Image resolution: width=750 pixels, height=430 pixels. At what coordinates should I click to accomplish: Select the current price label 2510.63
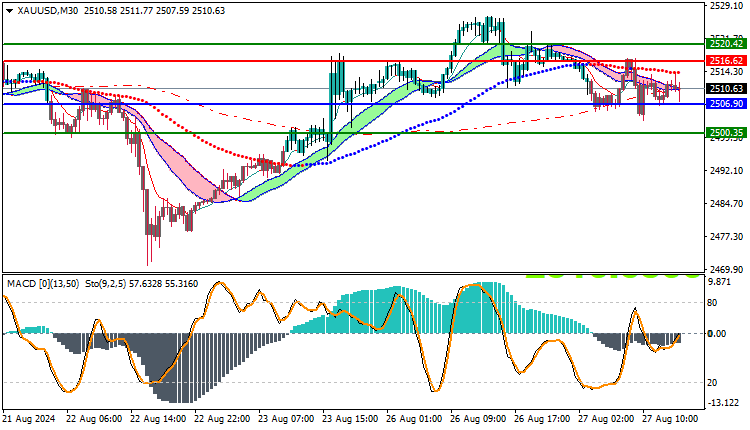click(x=726, y=88)
